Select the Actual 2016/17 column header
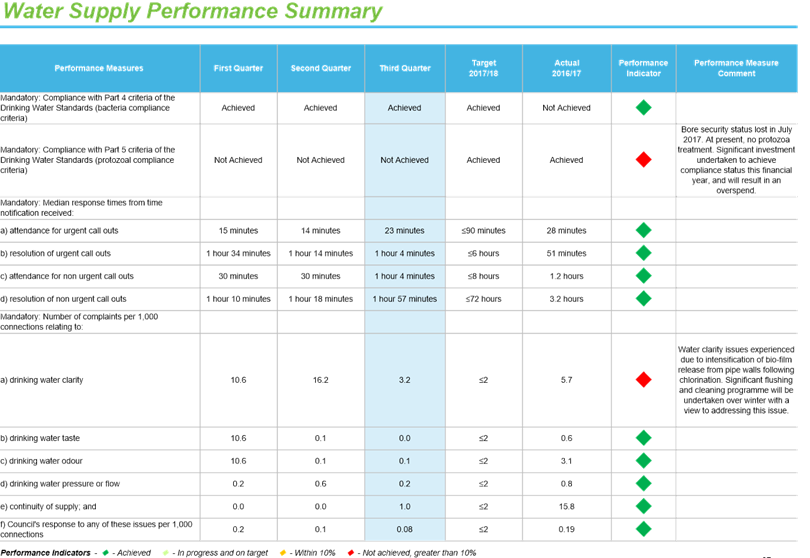The width and height of the screenshot is (810, 558). point(567,68)
